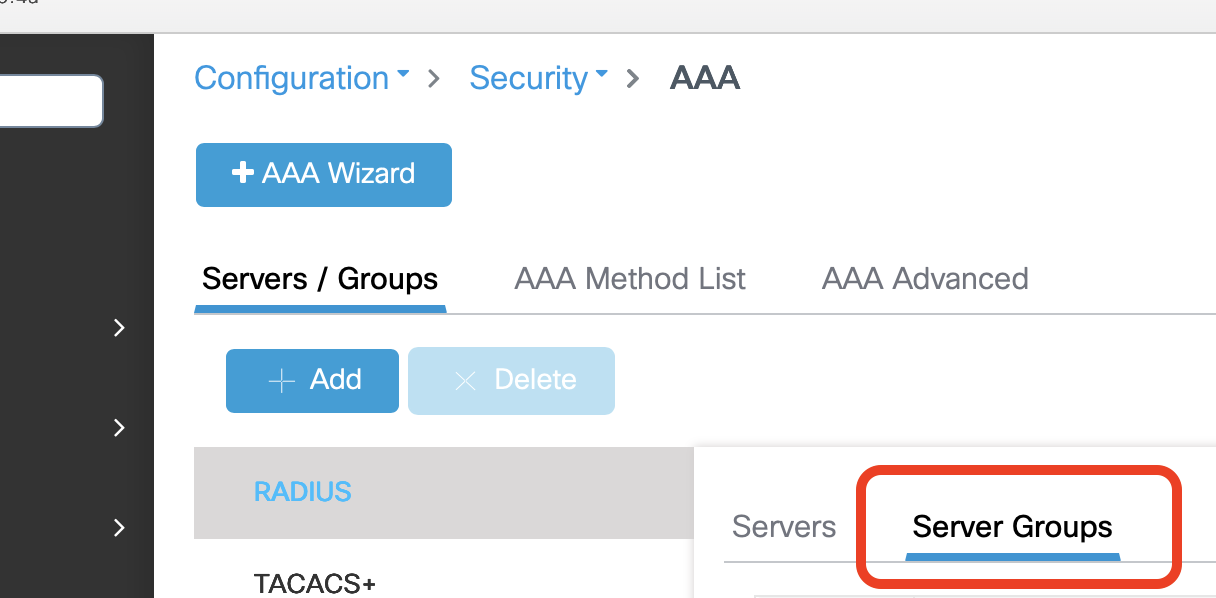The height and width of the screenshot is (598, 1216).
Task: Expand the bottom sidebar chevron arrow
Action: (119, 527)
